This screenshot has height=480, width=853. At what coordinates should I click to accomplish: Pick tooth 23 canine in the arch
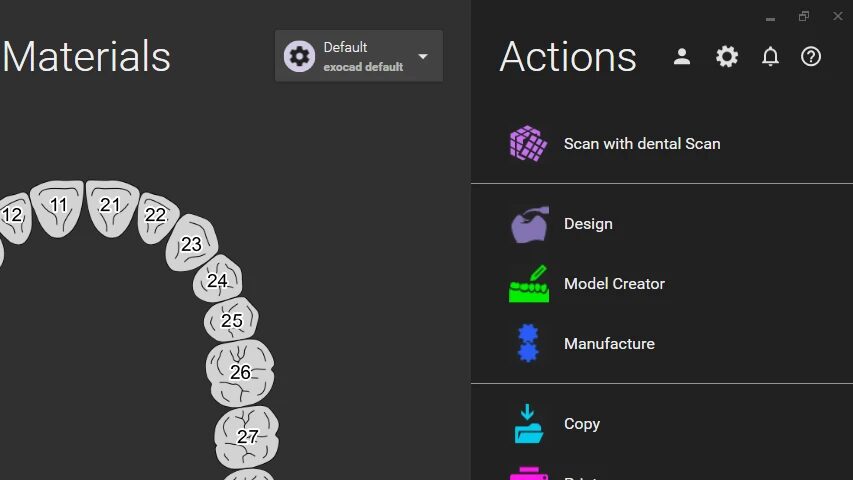pyautogui.click(x=192, y=243)
